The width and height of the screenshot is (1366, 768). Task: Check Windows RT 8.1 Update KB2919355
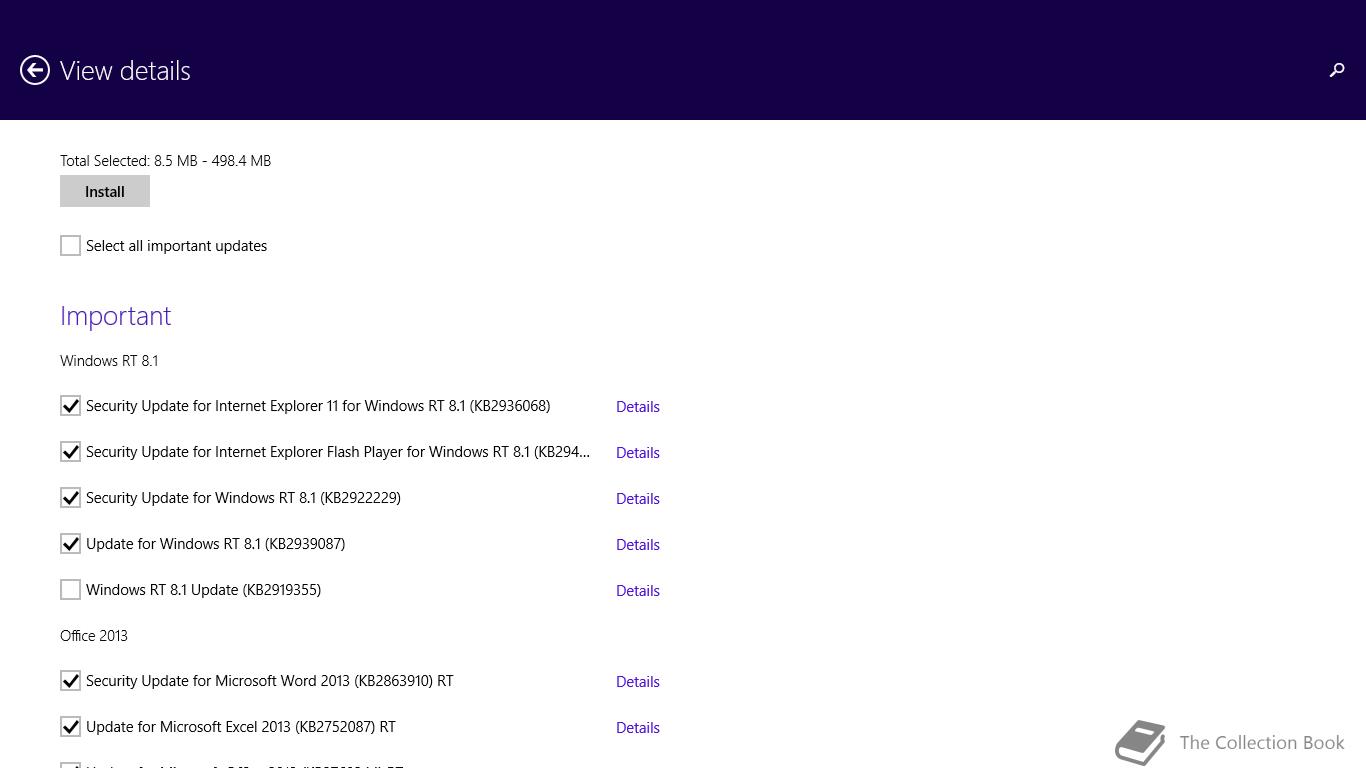tap(70, 590)
